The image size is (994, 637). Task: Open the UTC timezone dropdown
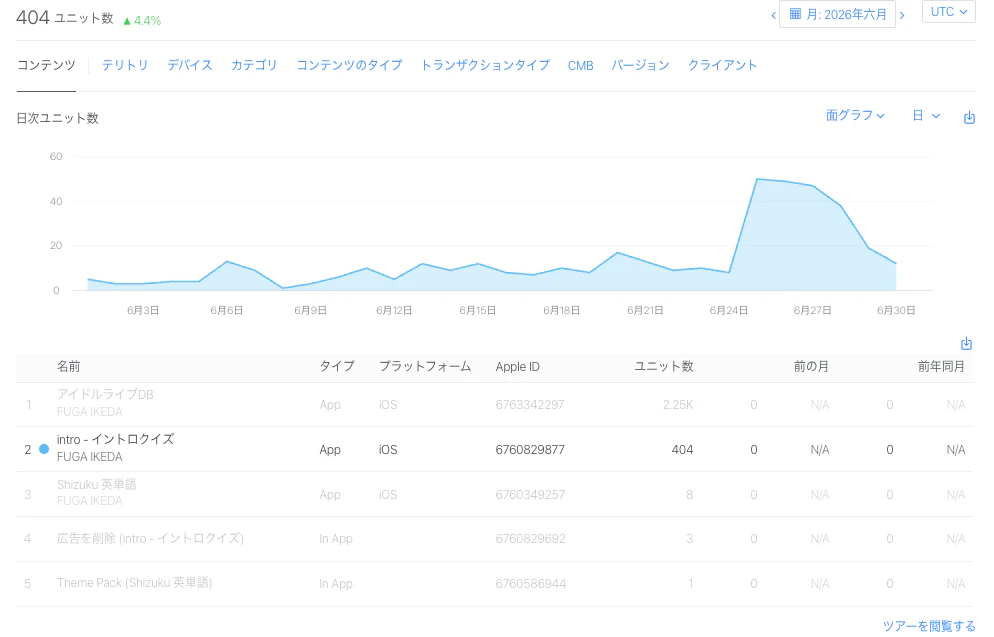click(948, 12)
